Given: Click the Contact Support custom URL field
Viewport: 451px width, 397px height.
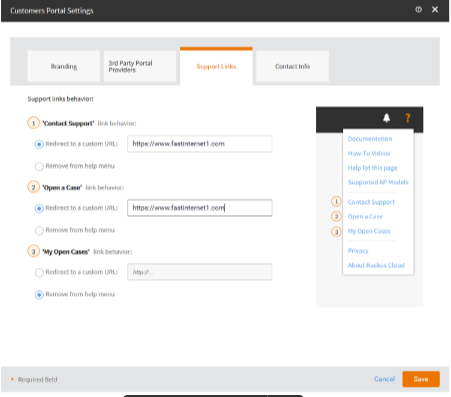Looking at the screenshot, I should point(200,144).
